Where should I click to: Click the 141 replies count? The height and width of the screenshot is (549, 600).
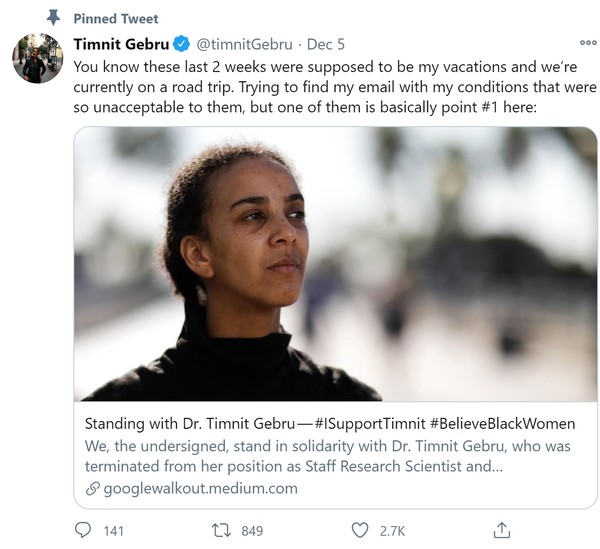[114, 531]
